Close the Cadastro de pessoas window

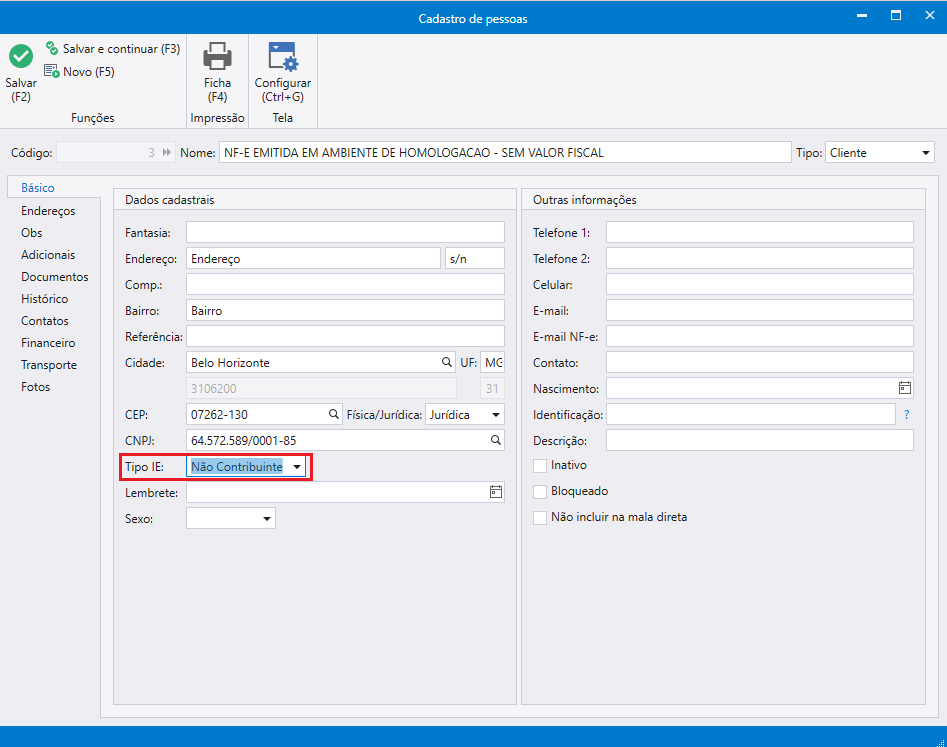coord(929,16)
